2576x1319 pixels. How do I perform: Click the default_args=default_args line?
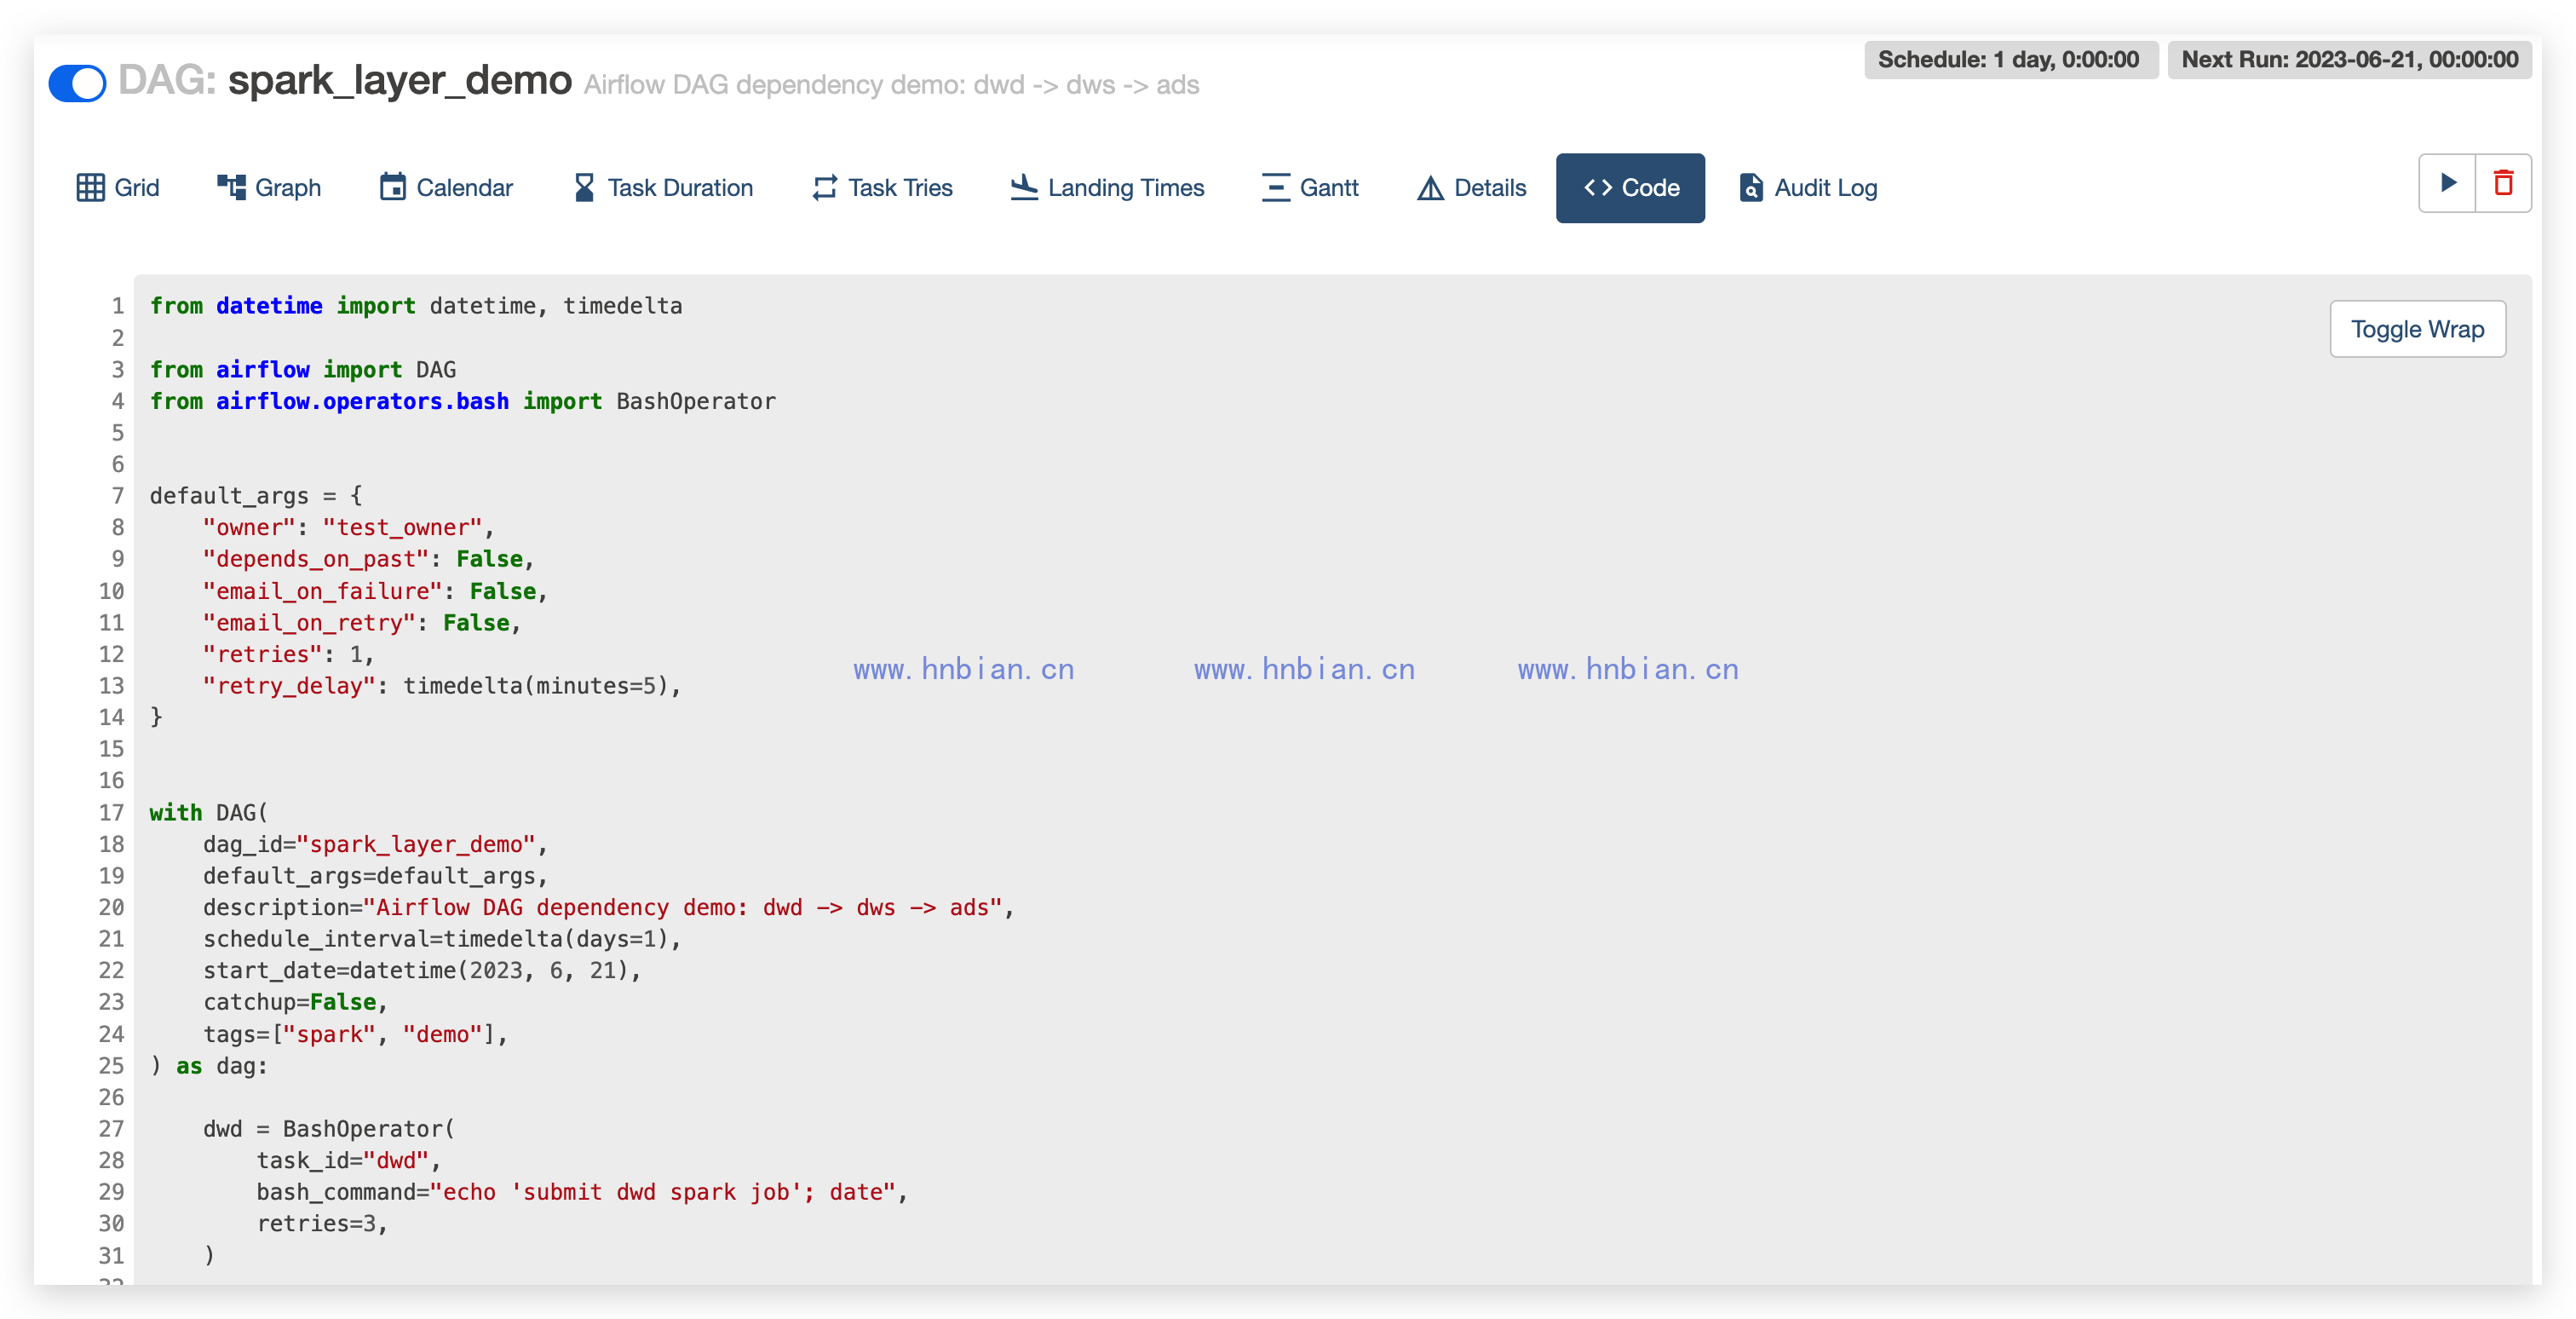(x=376, y=876)
